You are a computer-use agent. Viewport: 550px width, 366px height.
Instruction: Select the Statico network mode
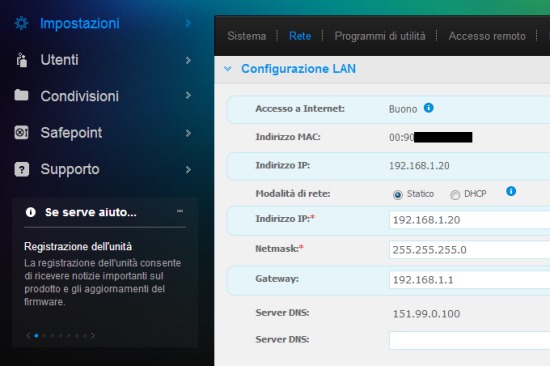(397, 195)
